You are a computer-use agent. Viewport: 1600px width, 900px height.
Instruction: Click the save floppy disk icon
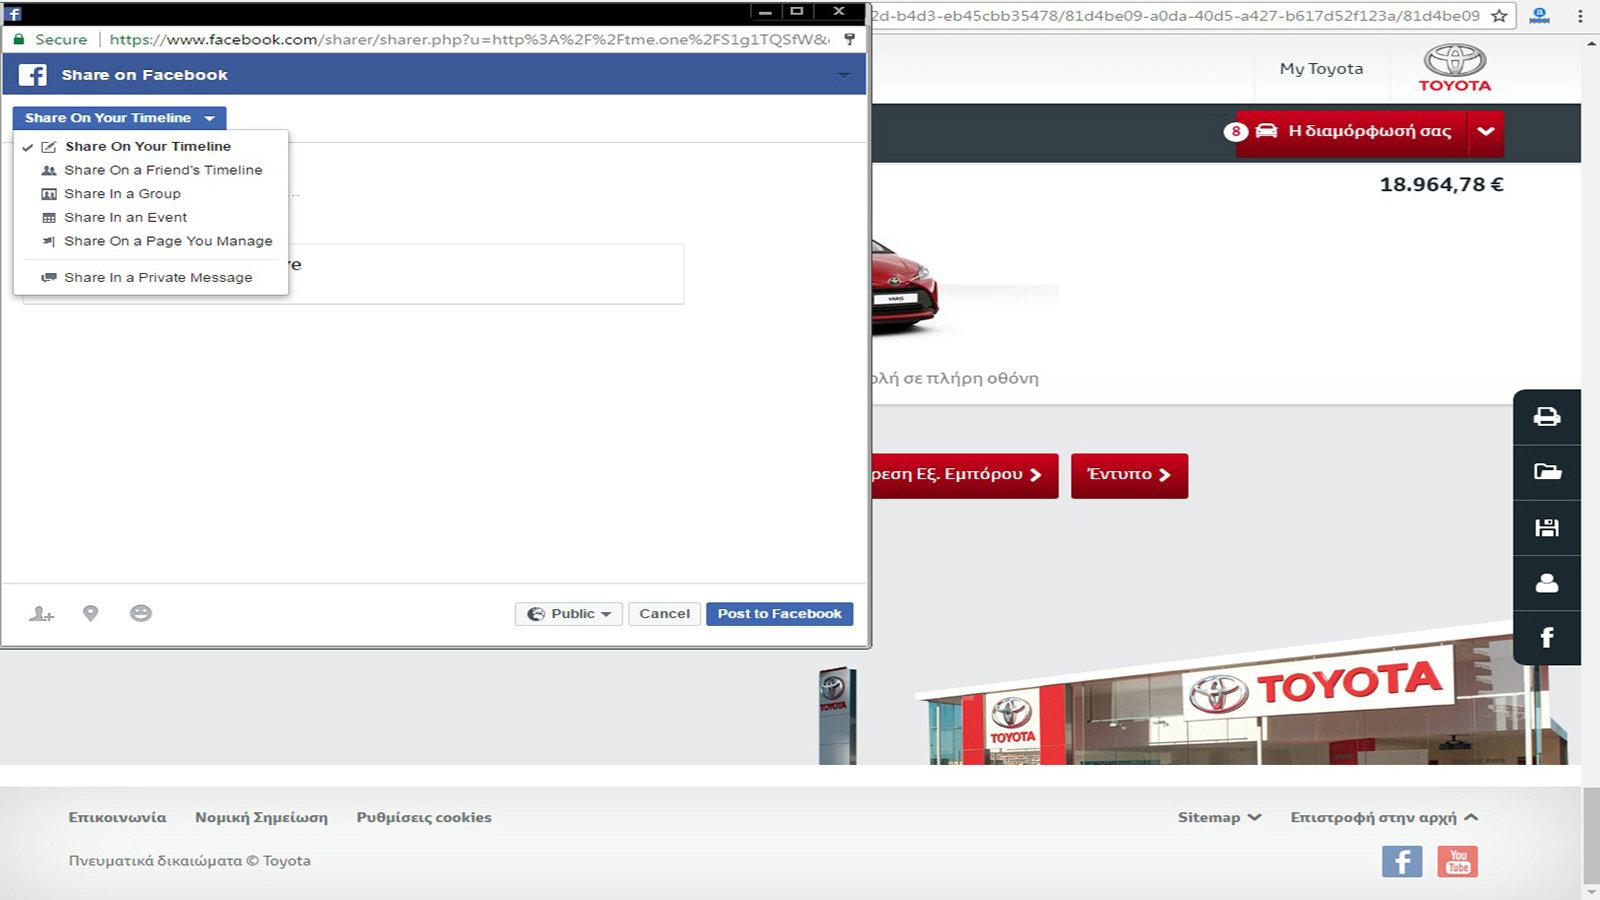pyautogui.click(x=1546, y=527)
